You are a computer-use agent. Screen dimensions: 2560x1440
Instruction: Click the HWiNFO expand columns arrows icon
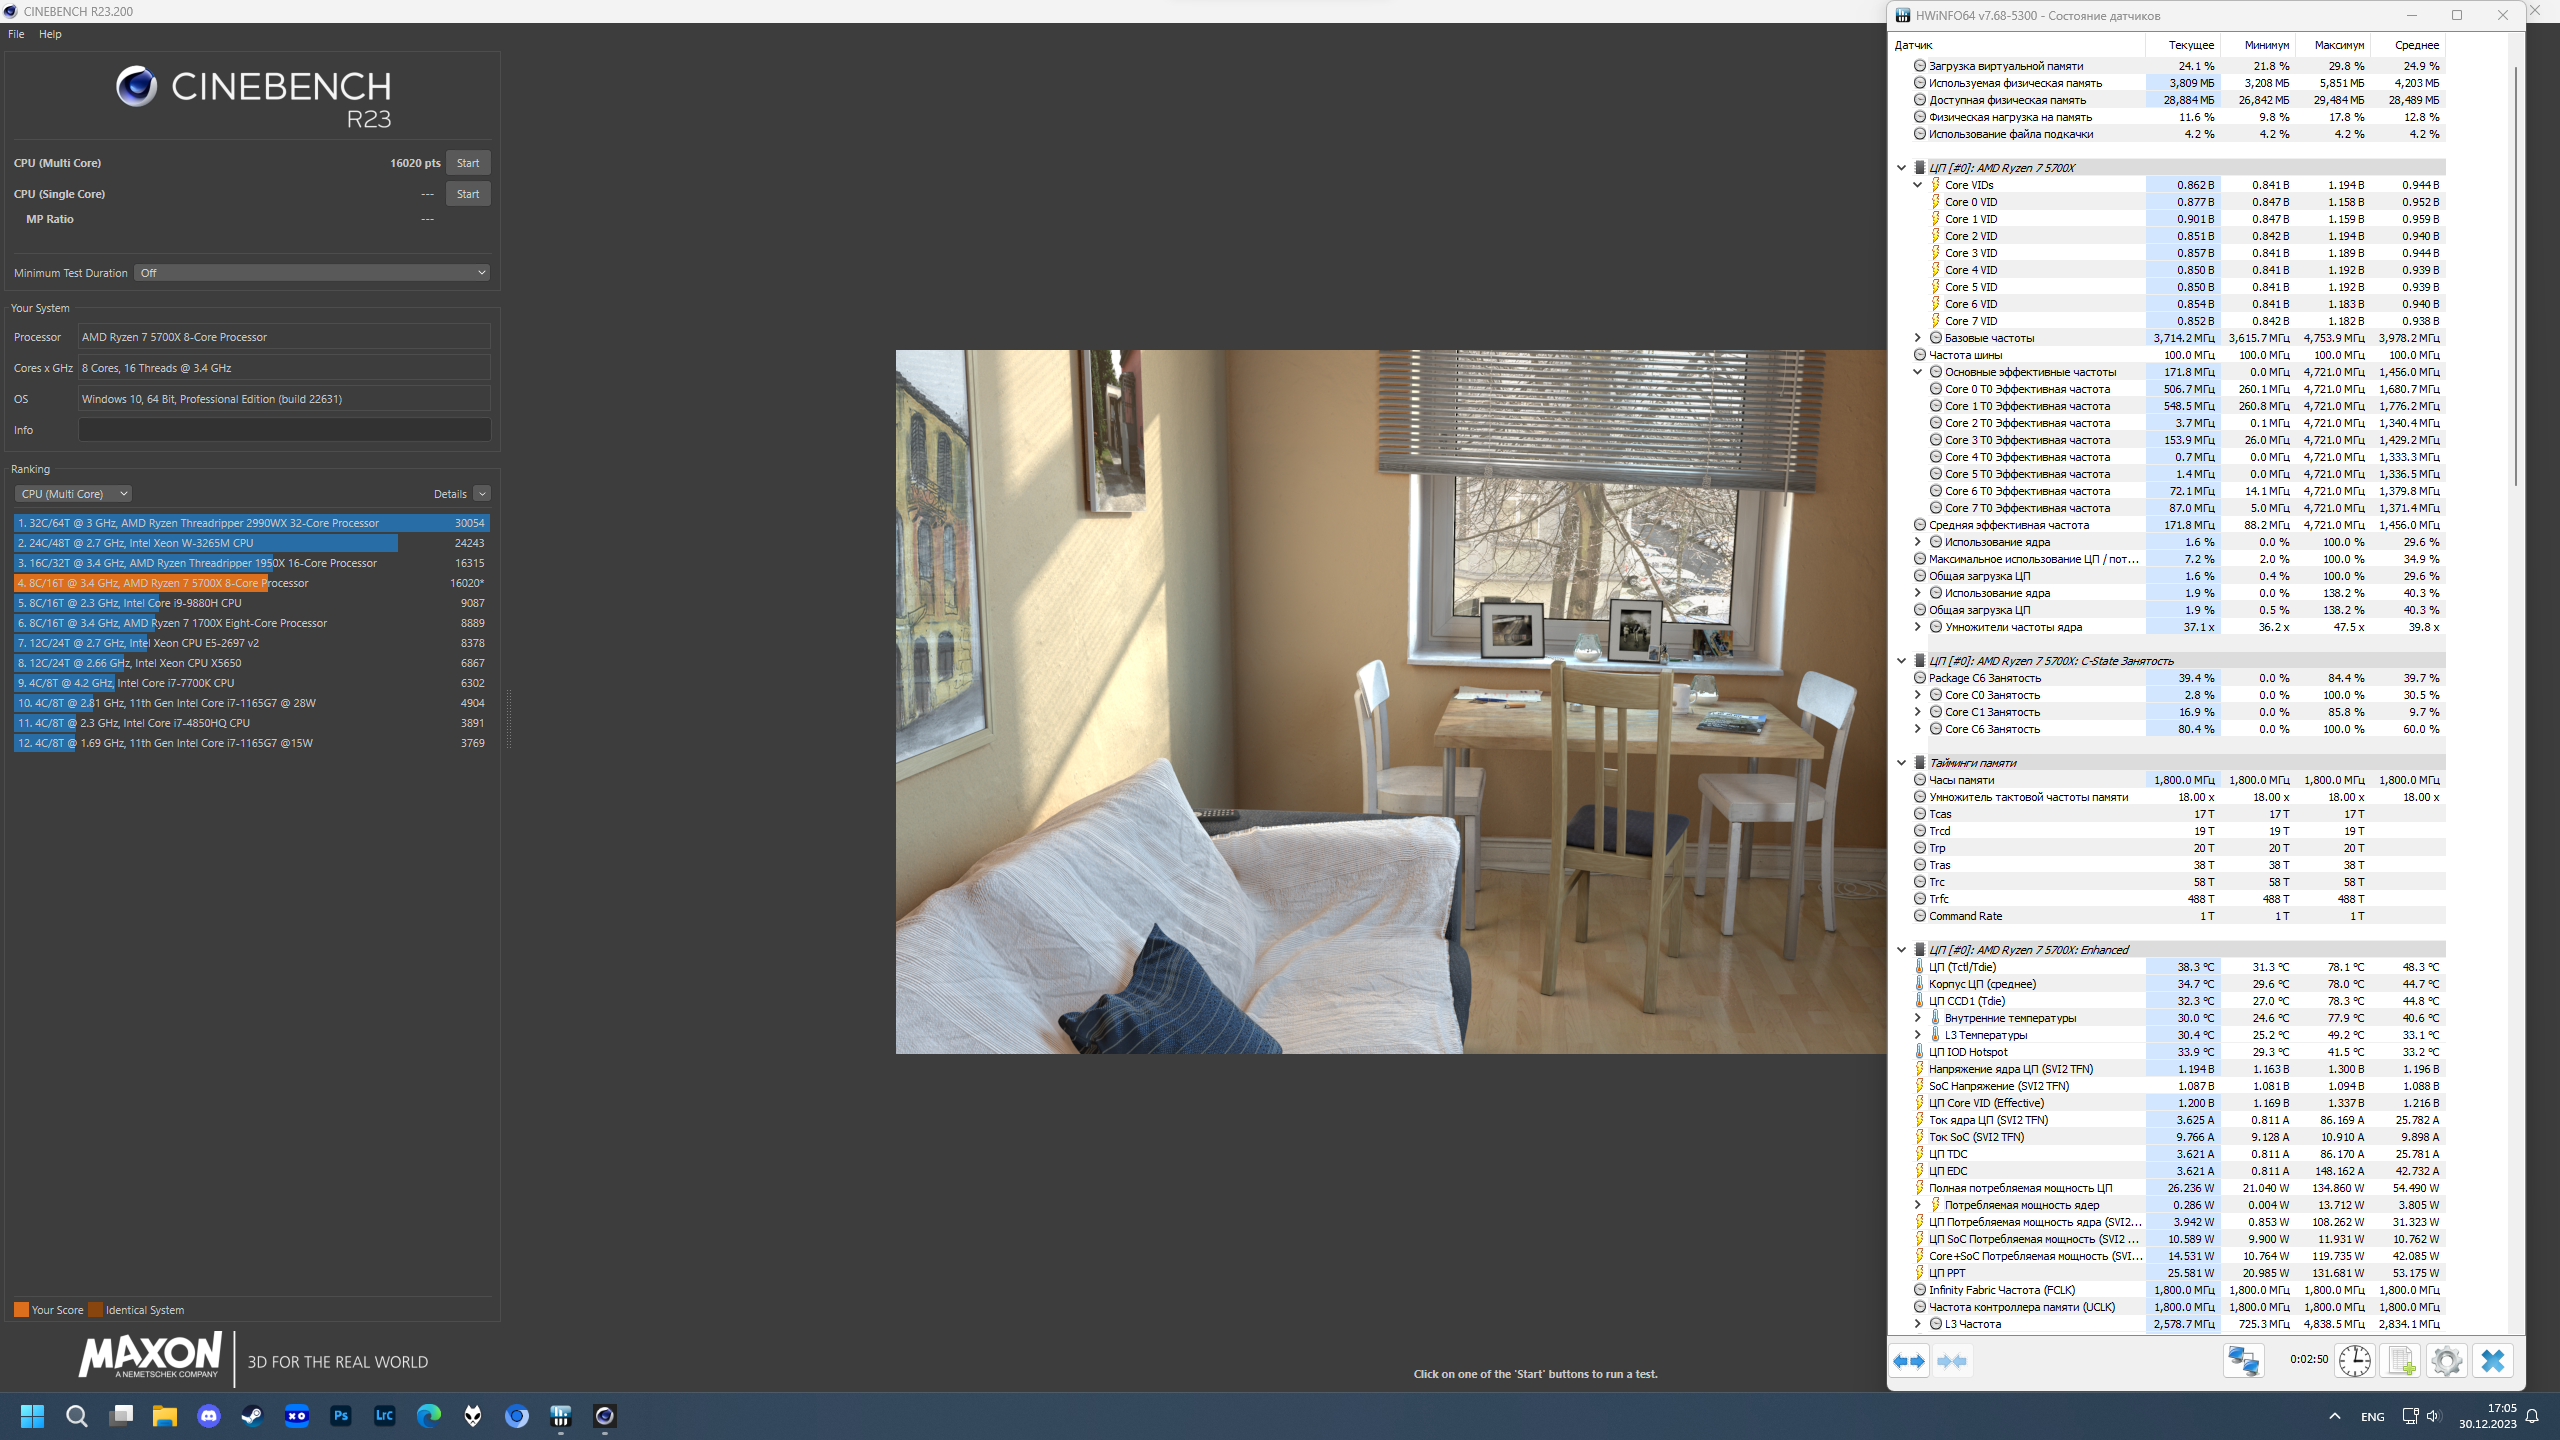click(x=1909, y=1361)
